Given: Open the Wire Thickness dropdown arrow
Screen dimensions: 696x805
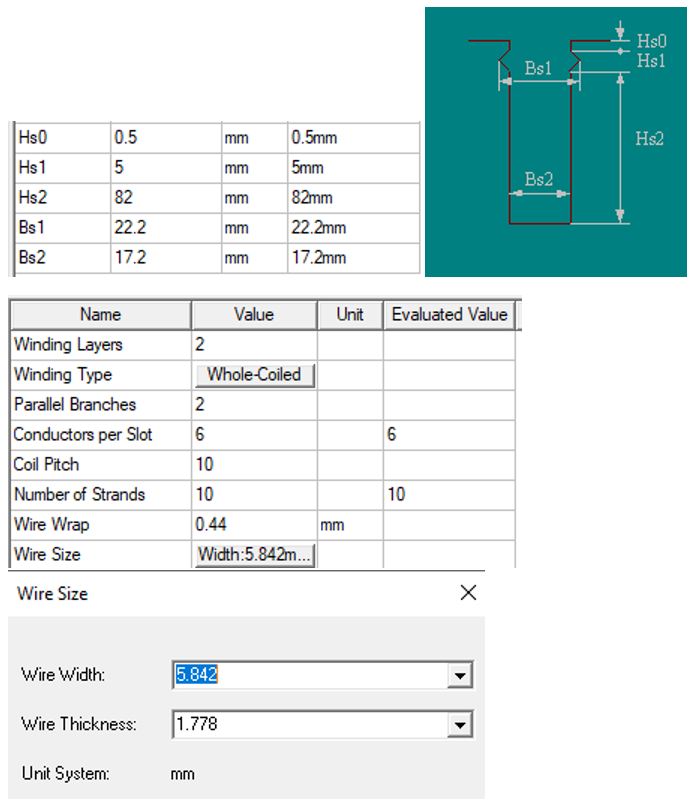Looking at the screenshot, I should pyautogui.click(x=460, y=724).
